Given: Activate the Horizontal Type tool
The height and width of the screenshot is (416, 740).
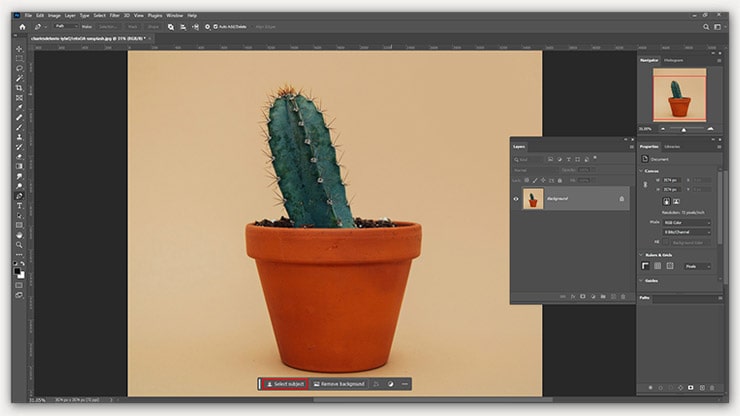Looking at the screenshot, I should [x=19, y=205].
